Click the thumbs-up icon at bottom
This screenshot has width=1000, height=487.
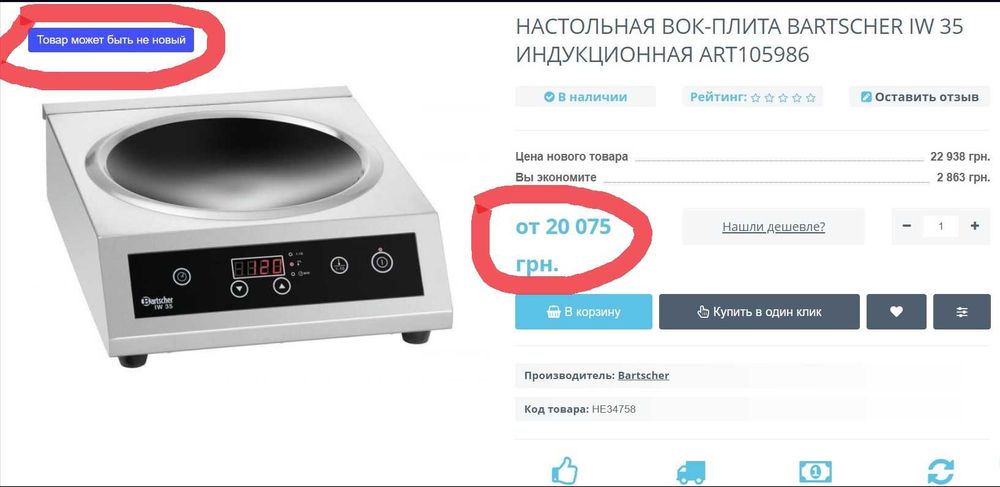coord(564,472)
